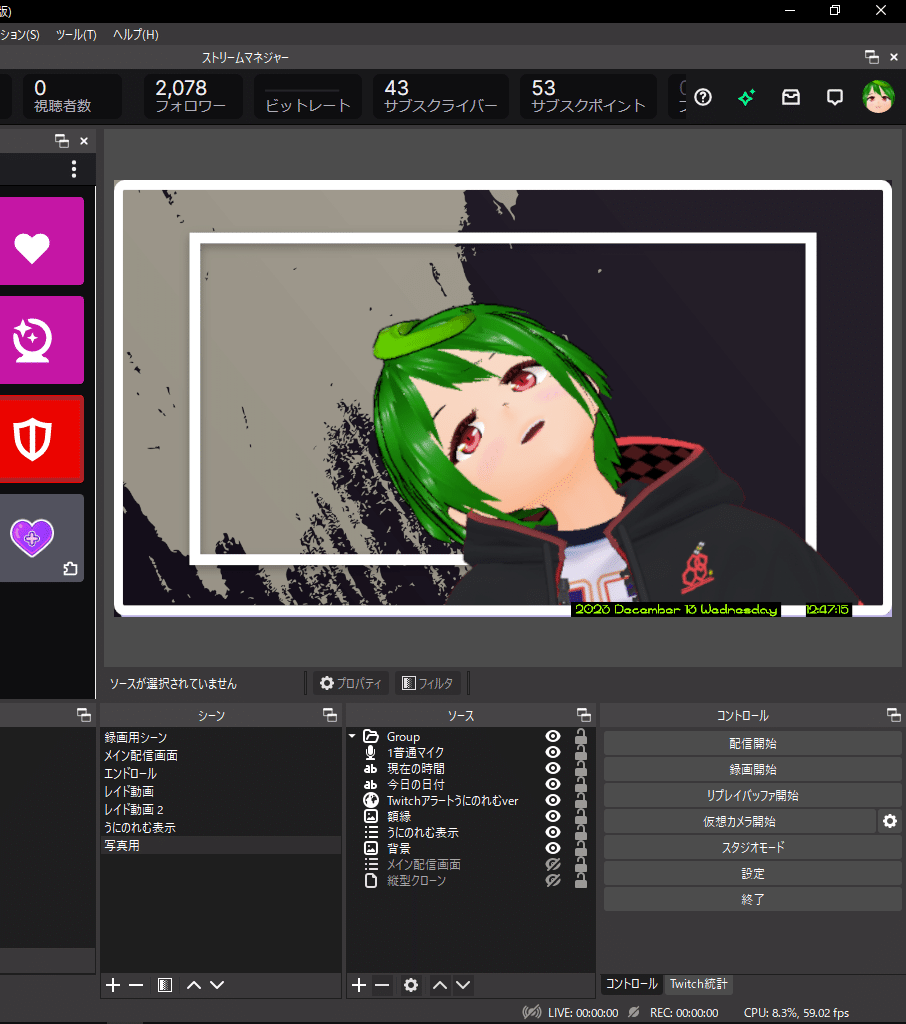
Task: Hide the Twitchアラートうにのれむver source
Action: point(553,800)
